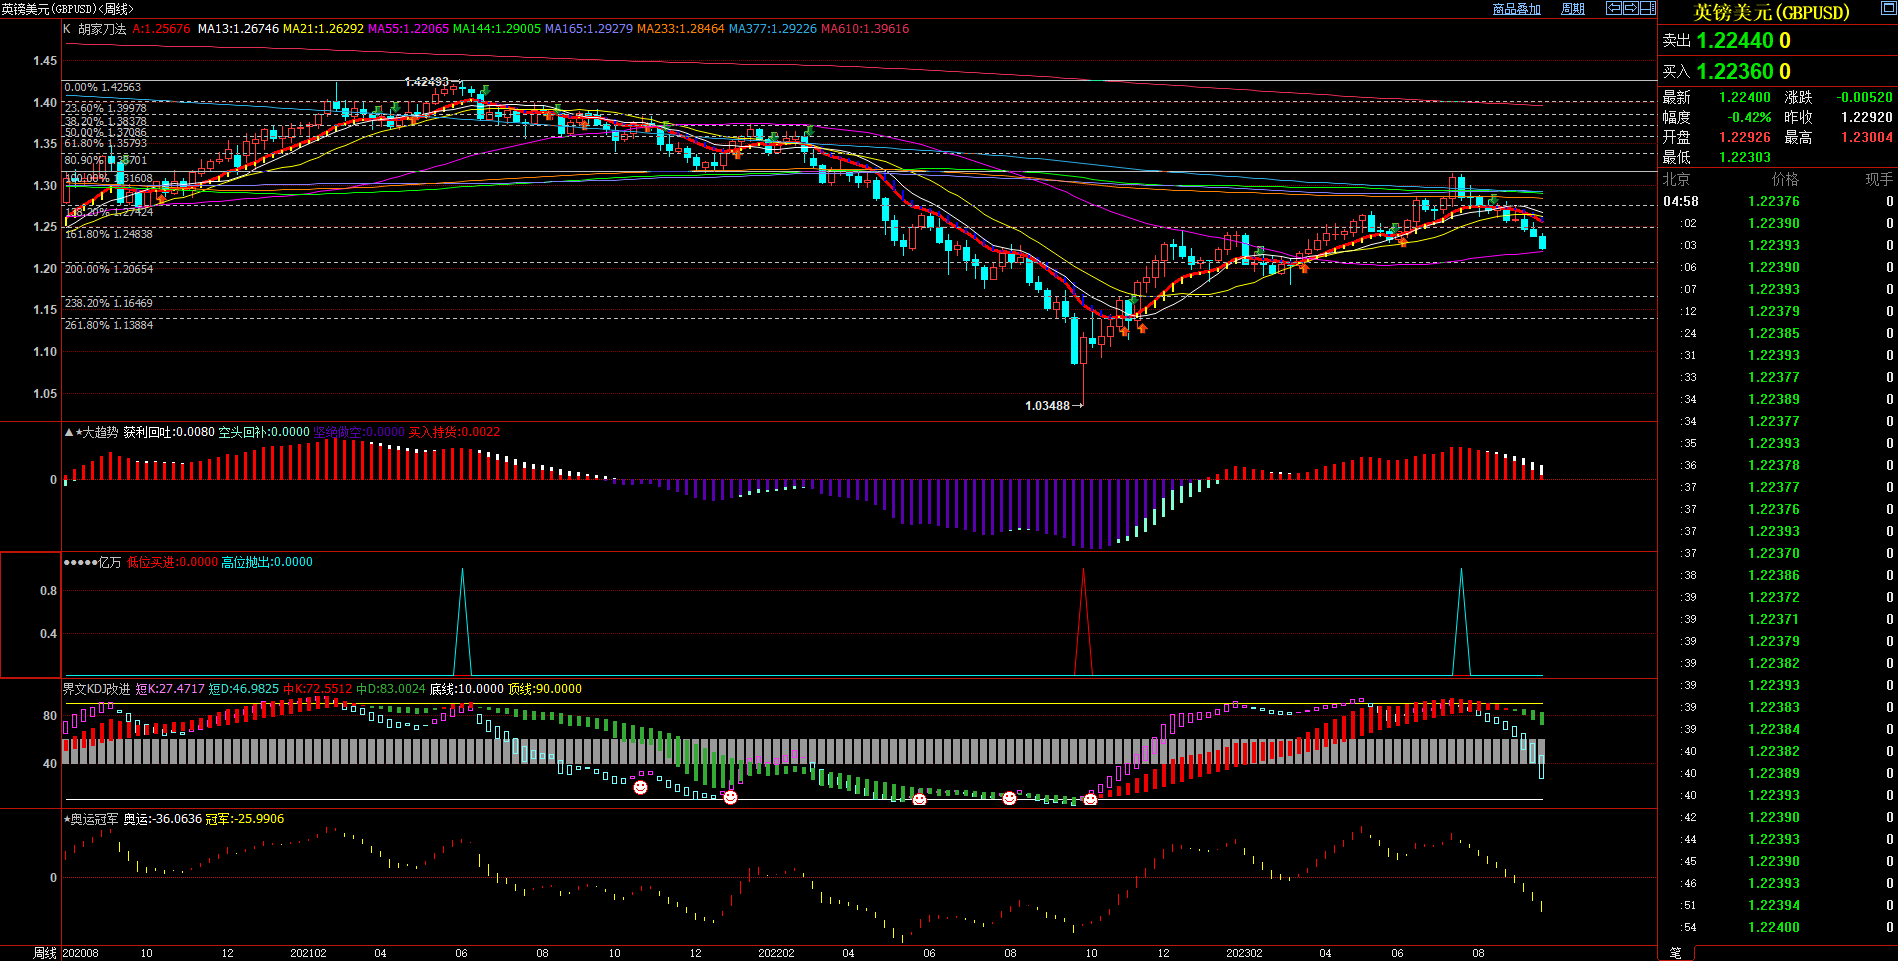This screenshot has width=1898, height=961.
Task: Click the 卖出 ask price 1.22440
Action: (1735, 41)
